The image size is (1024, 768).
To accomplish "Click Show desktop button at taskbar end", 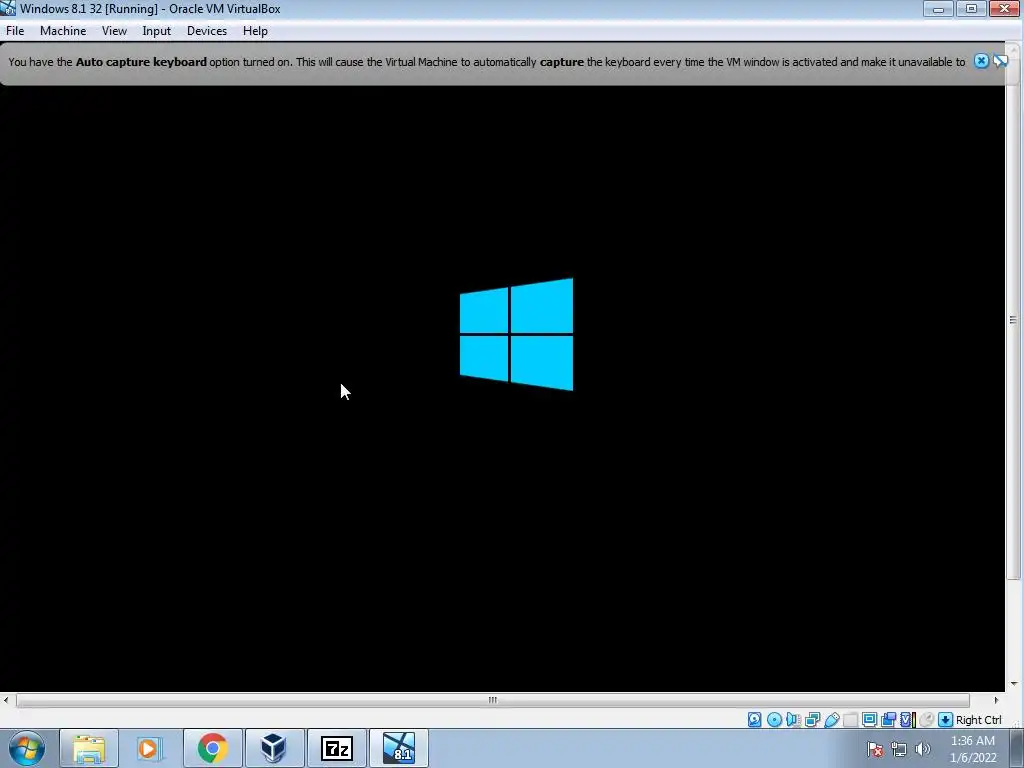I will click(1016, 749).
